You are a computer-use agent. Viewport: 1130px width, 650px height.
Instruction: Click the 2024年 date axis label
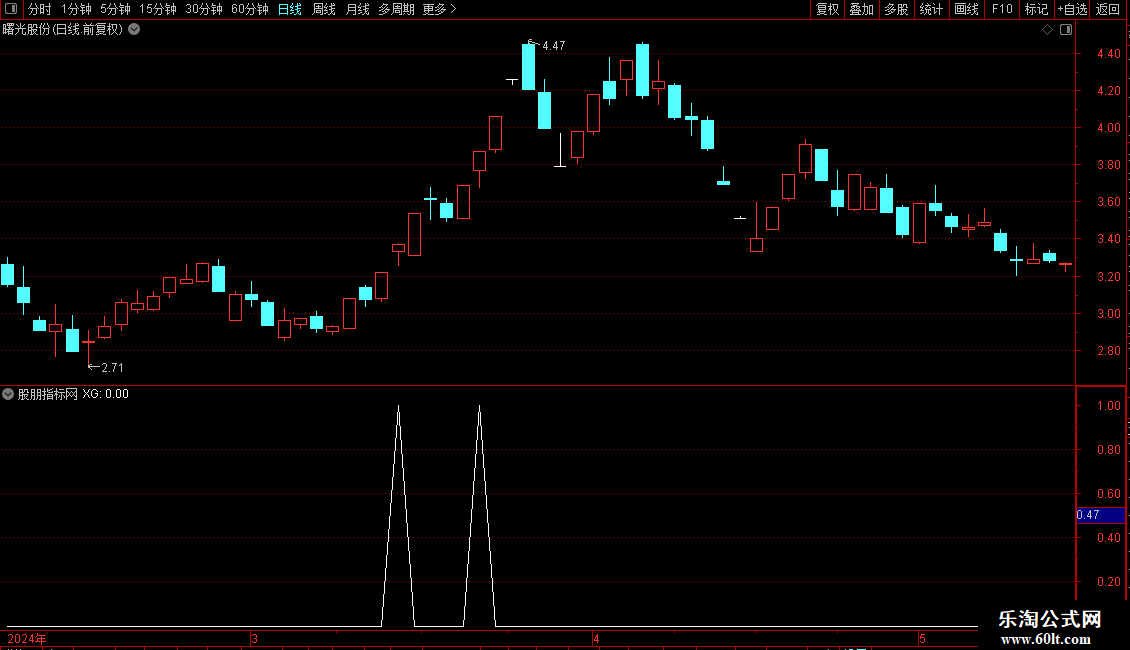click(x=27, y=638)
